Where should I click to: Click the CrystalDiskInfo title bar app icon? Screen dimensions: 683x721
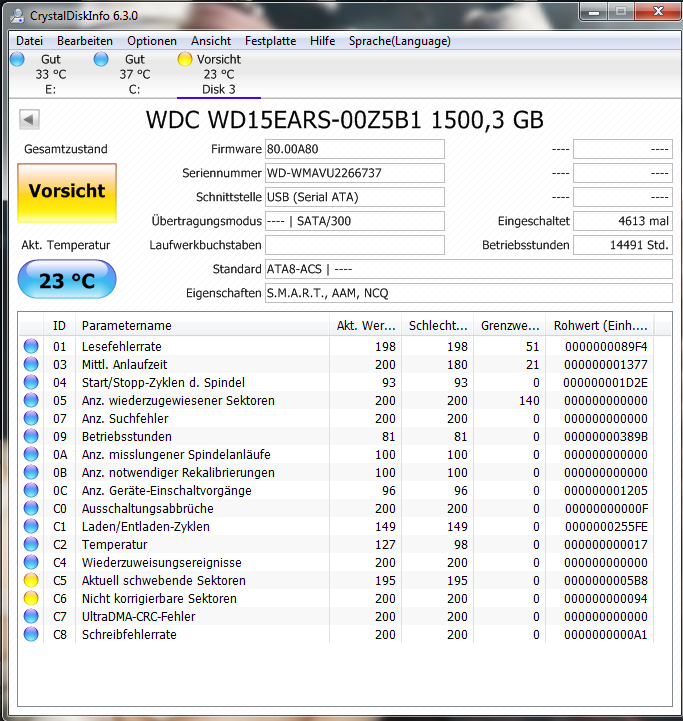pos(17,16)
